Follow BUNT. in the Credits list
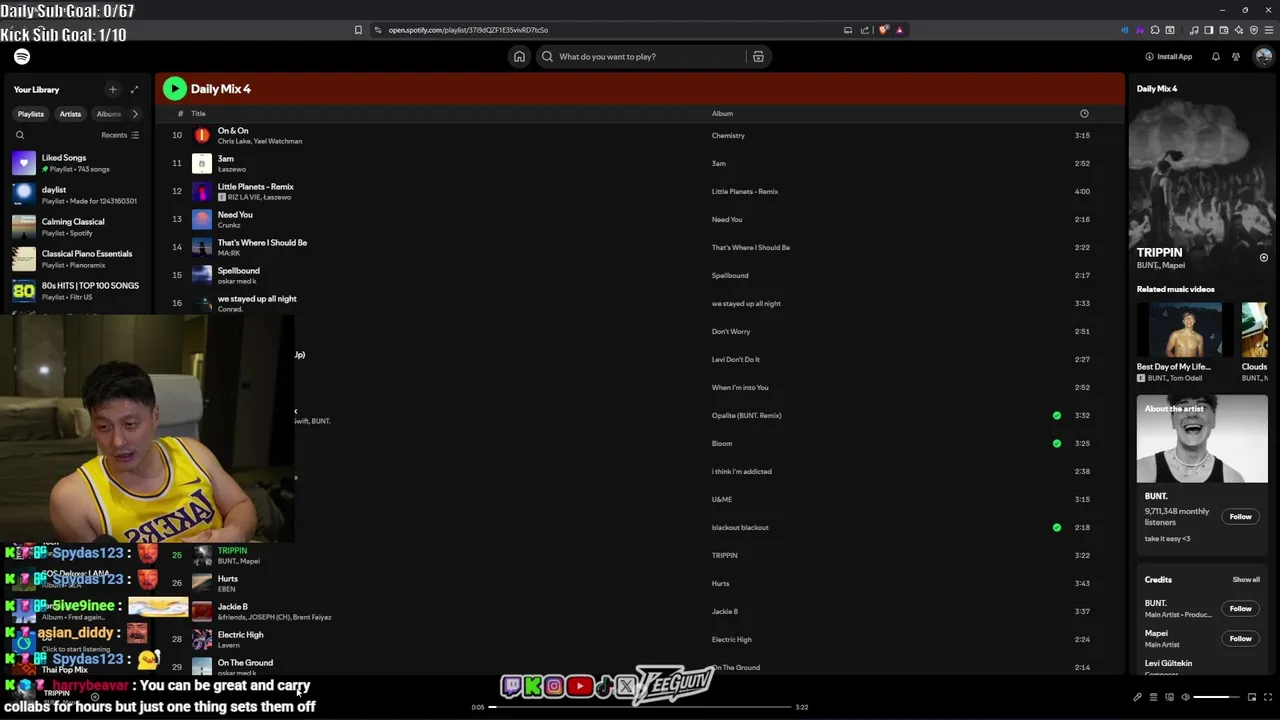Viewport: 1280px width, 720px height. coord(1240,609)
